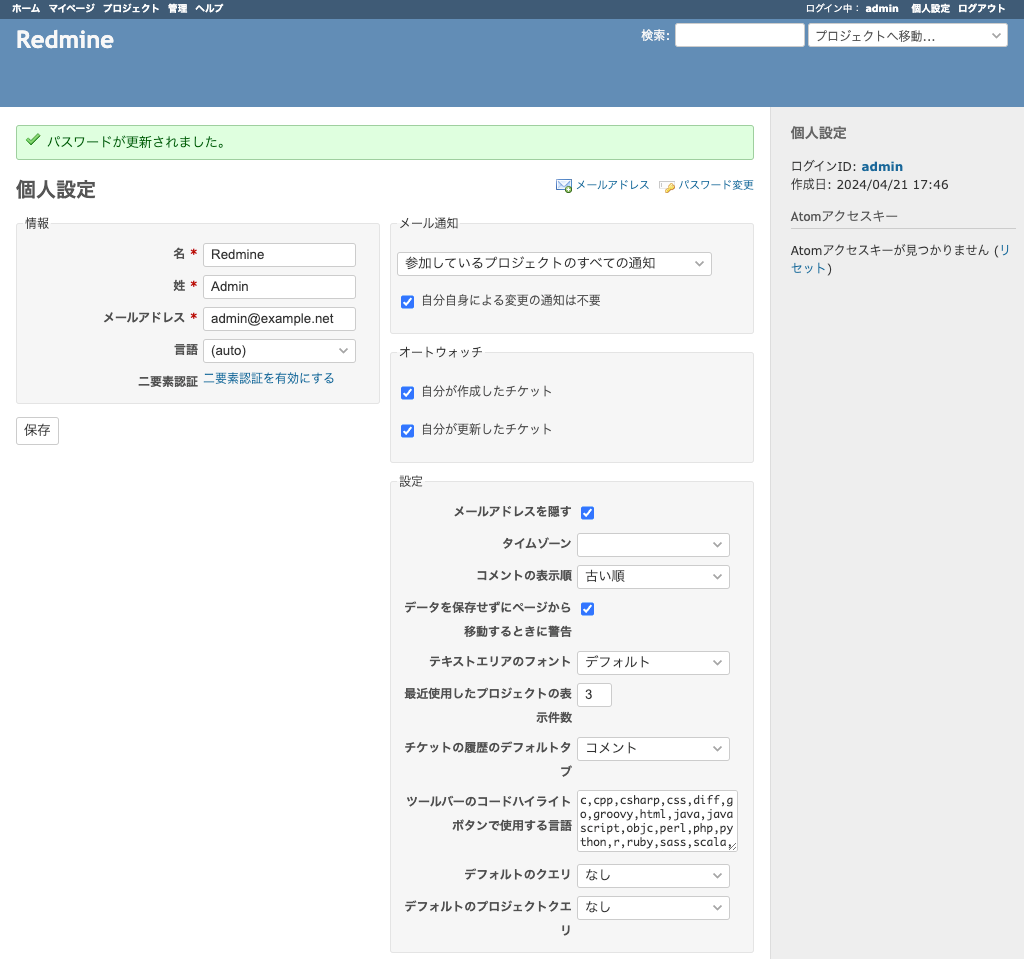This screenshot has width=1024, height=959.
Task: Click the 名 field containing Redmine
Action: [279, 255]
